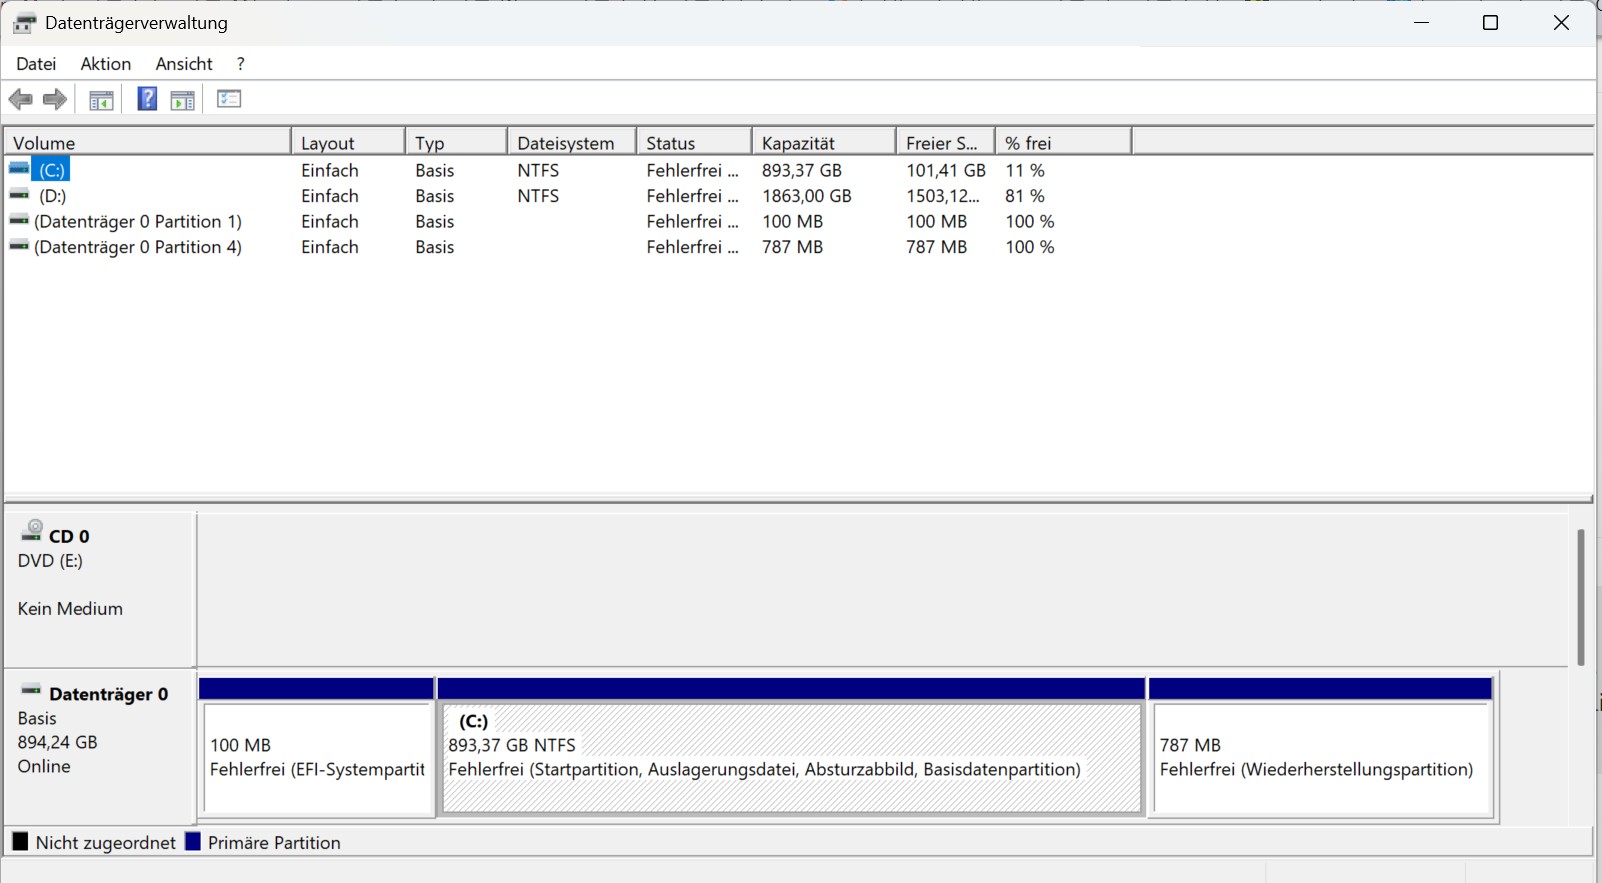The height and width of the screenshot is (883, 1602).
Task: Maximize the Datenträgerverwaltung window
Action: pos(1490,23)
